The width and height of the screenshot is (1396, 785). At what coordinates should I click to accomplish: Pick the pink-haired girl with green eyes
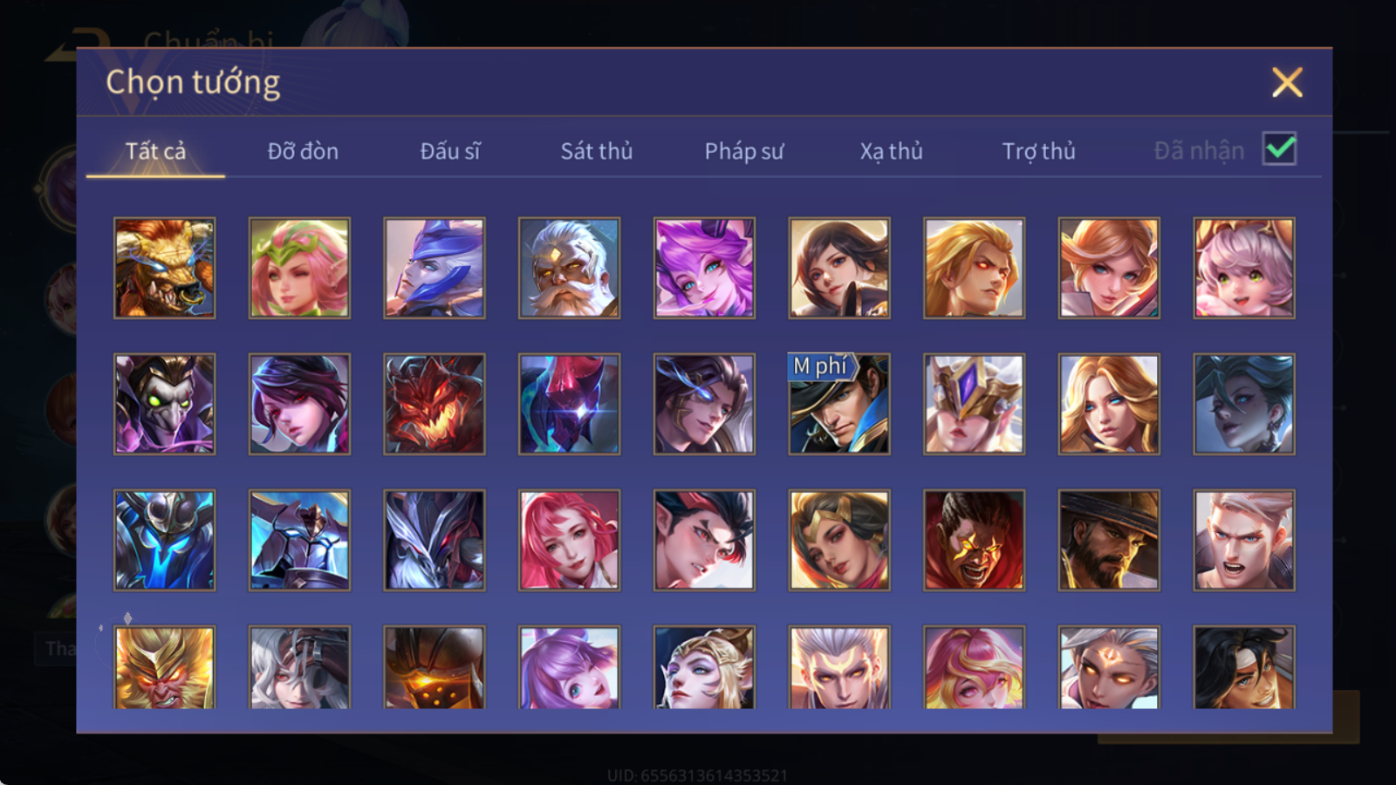click(1244, 268)
